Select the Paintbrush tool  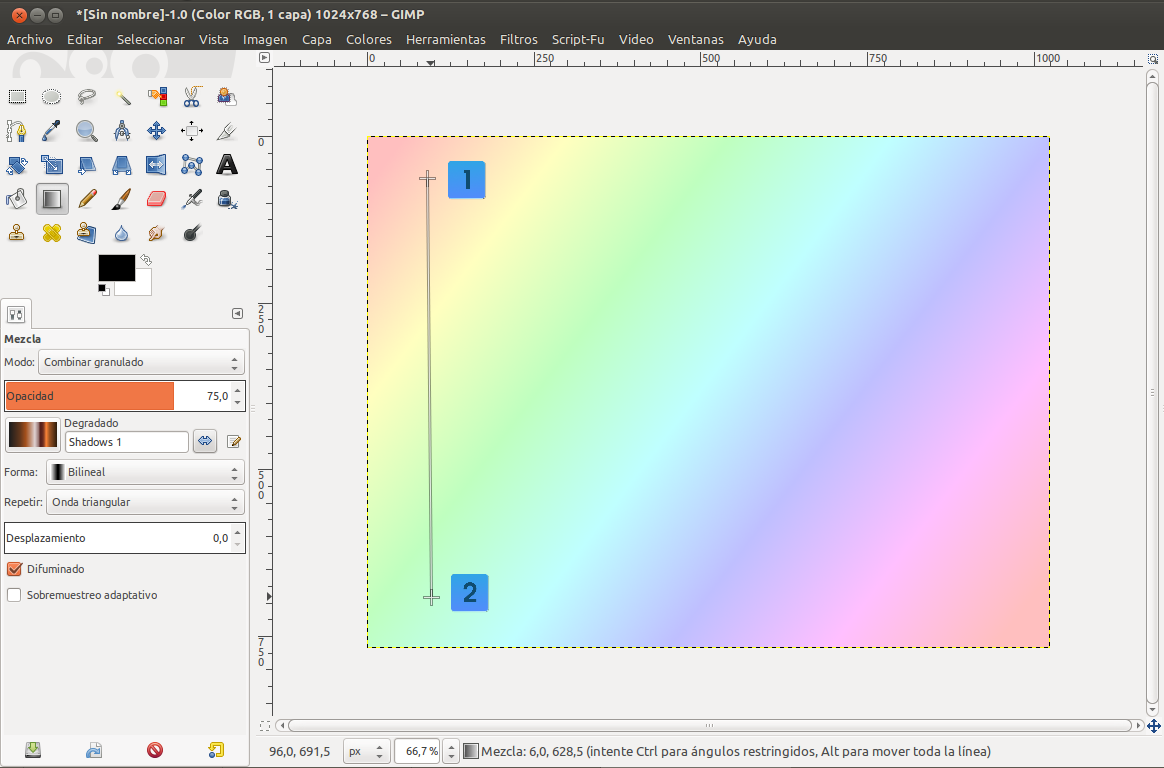tap(121, 199)
